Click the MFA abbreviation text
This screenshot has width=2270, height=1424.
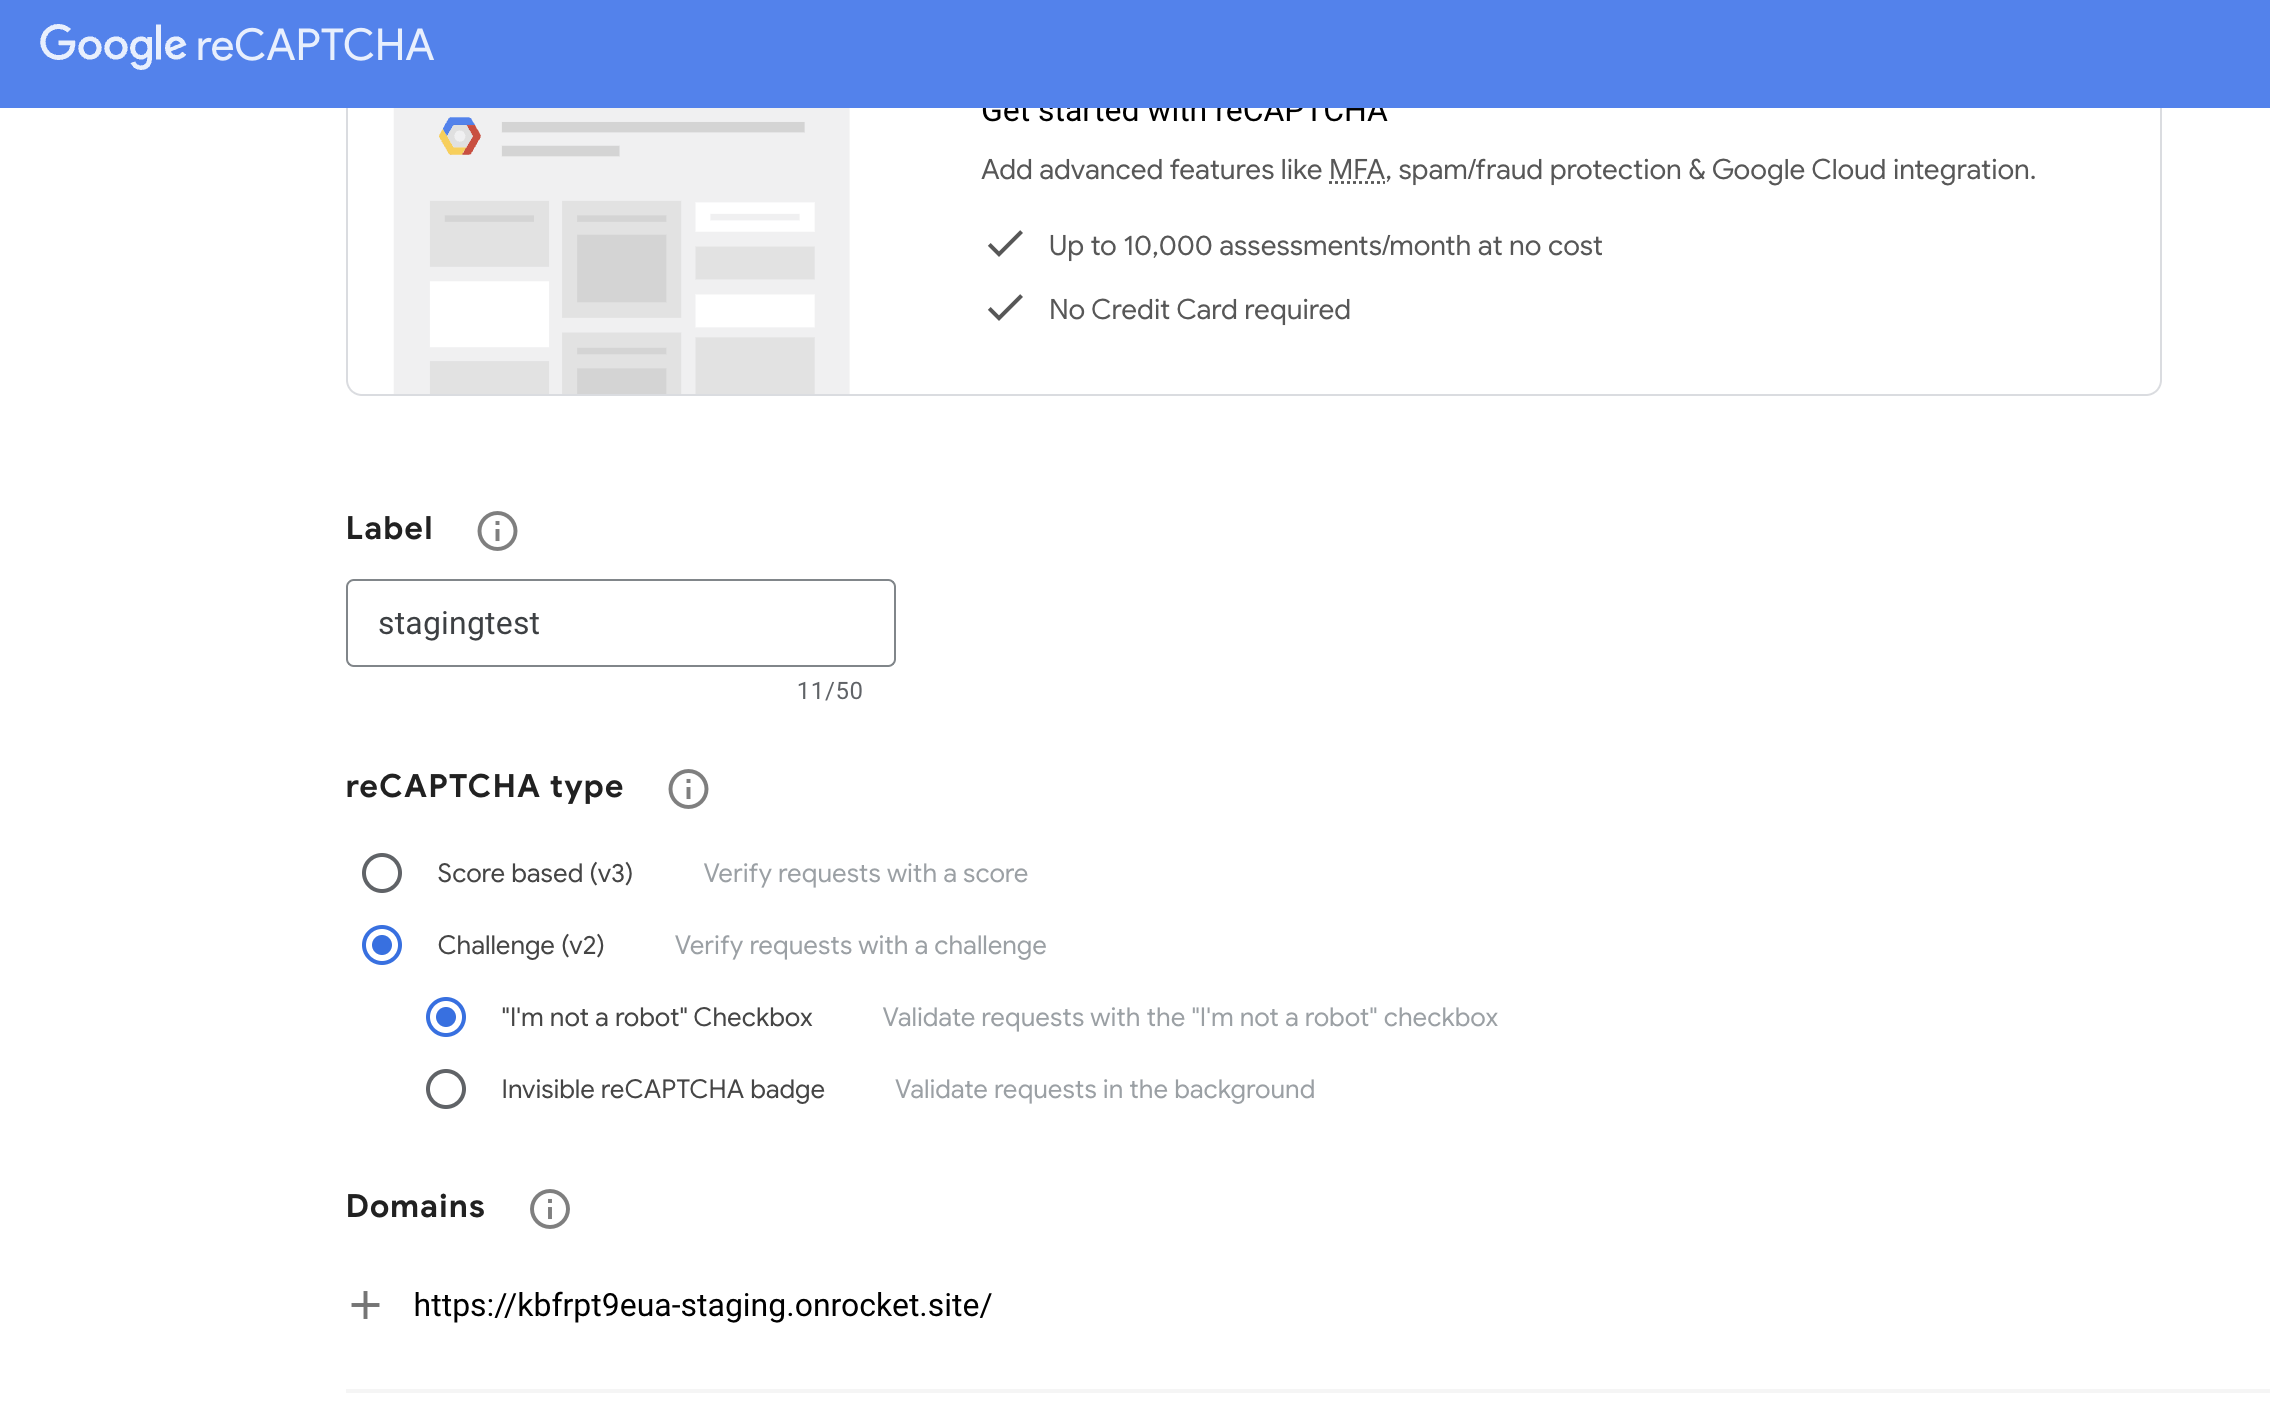tap(1356, 170)
